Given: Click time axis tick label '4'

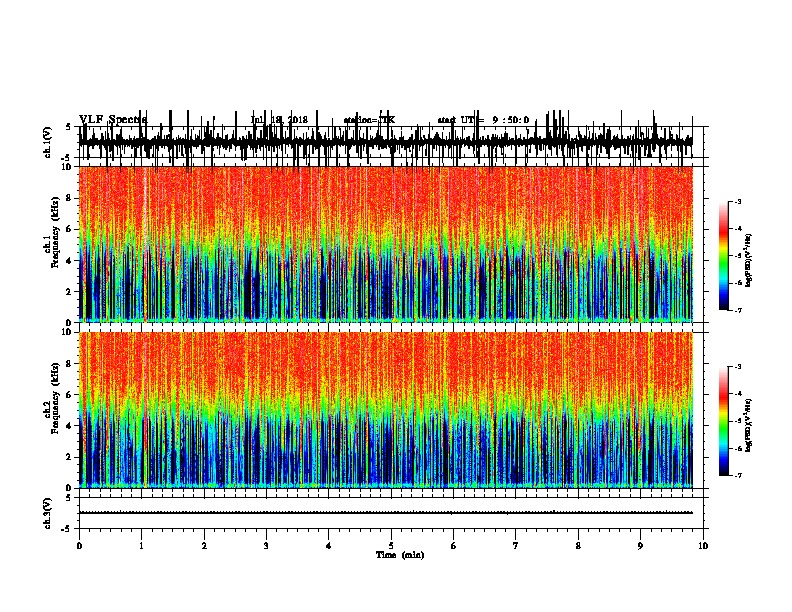Looking at the screenshot, I should (329, 546).
